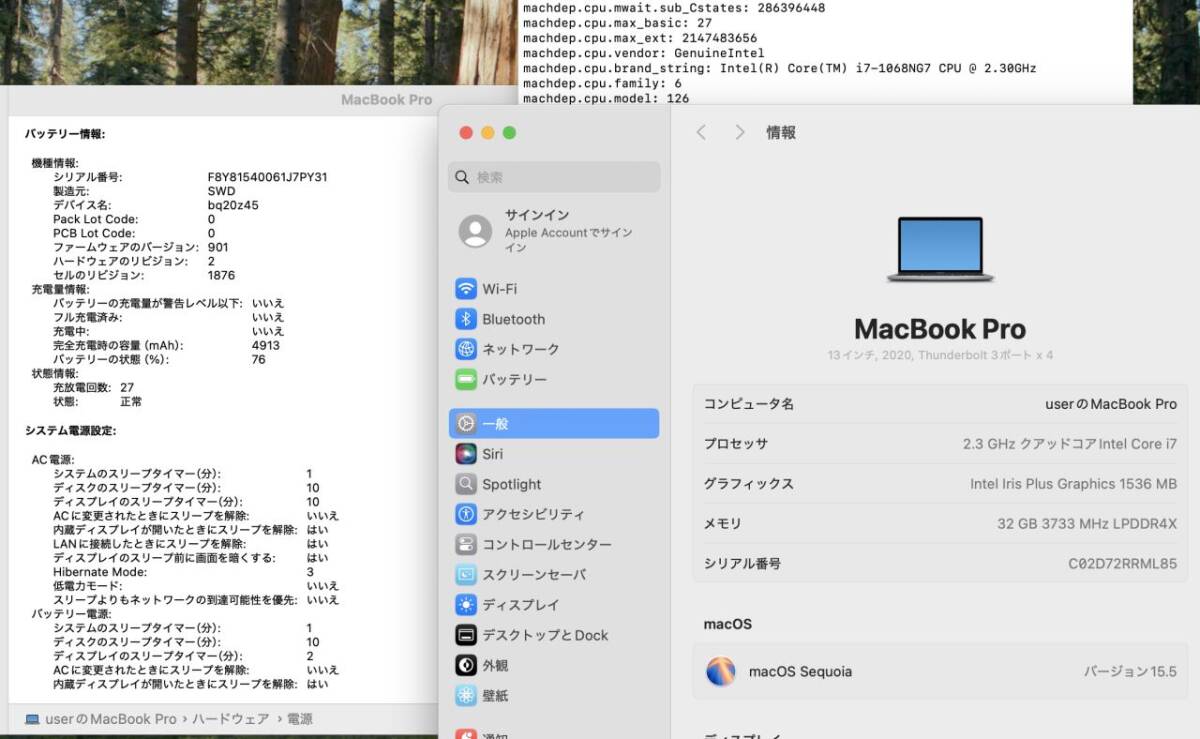The image size is (1200, 739).
Task: Click the macOS Sequoia icon
Action: click(720, 671)
